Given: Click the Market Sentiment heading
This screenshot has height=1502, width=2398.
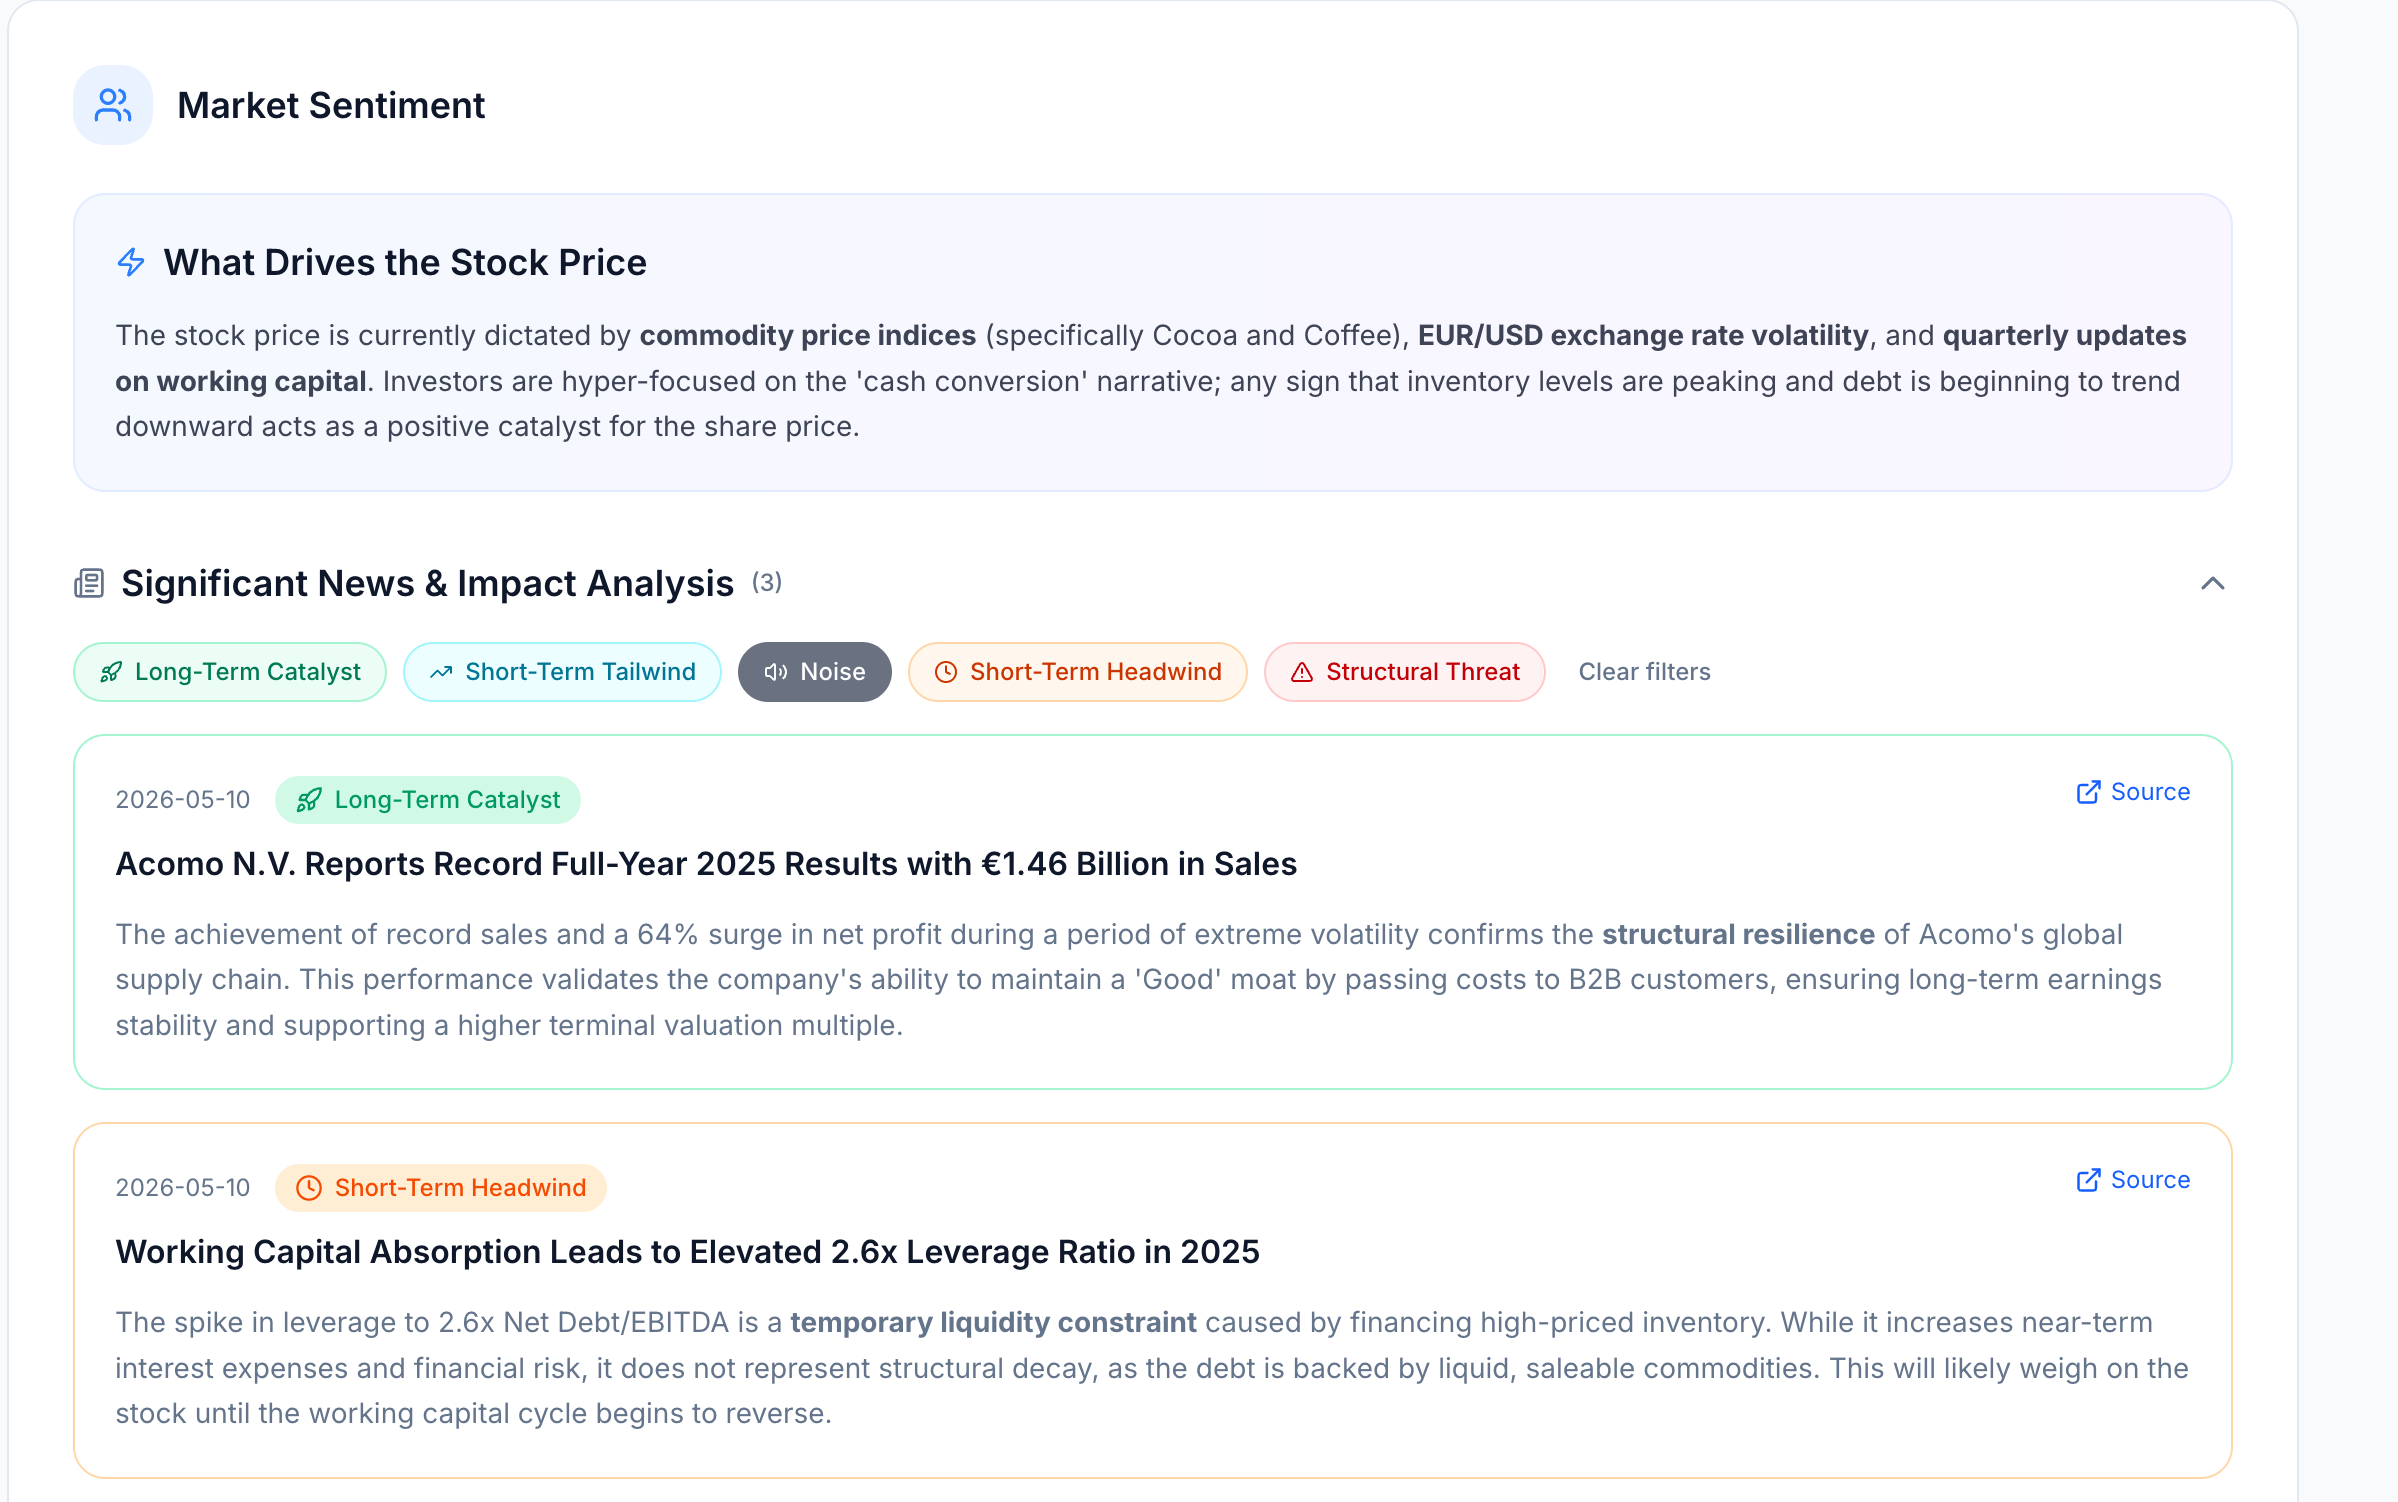Looking at the screenshot, I should pos(331,105).
